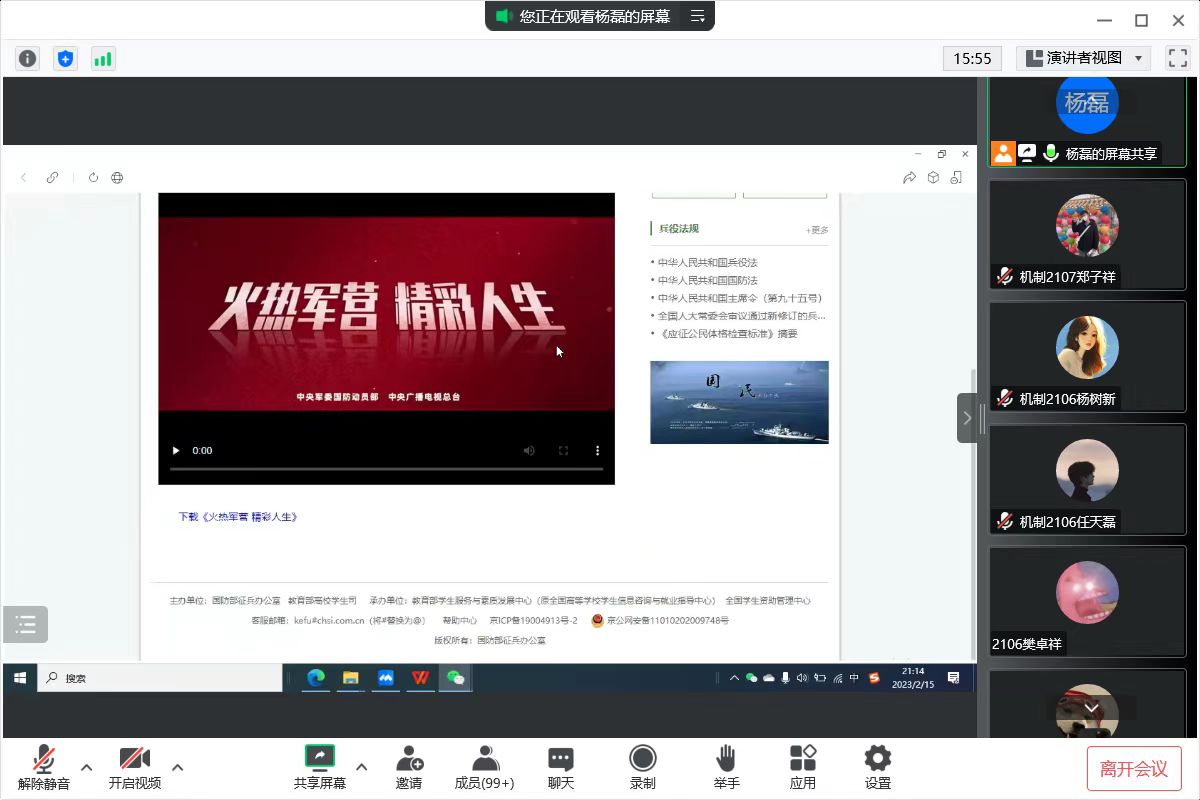Click 下载《火热军营 精彩人生》 link
This screenshot has height=800, width=1200.
point(238,517)
